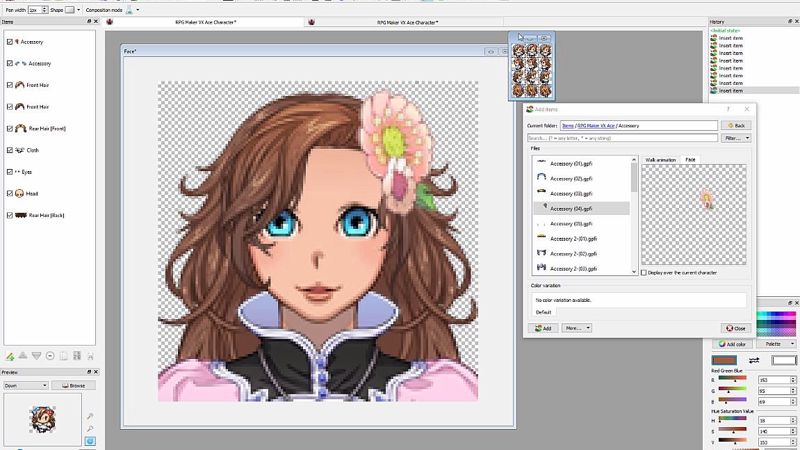
Task: Click the green add item icon under the Items list
Action: pos(10,356)
